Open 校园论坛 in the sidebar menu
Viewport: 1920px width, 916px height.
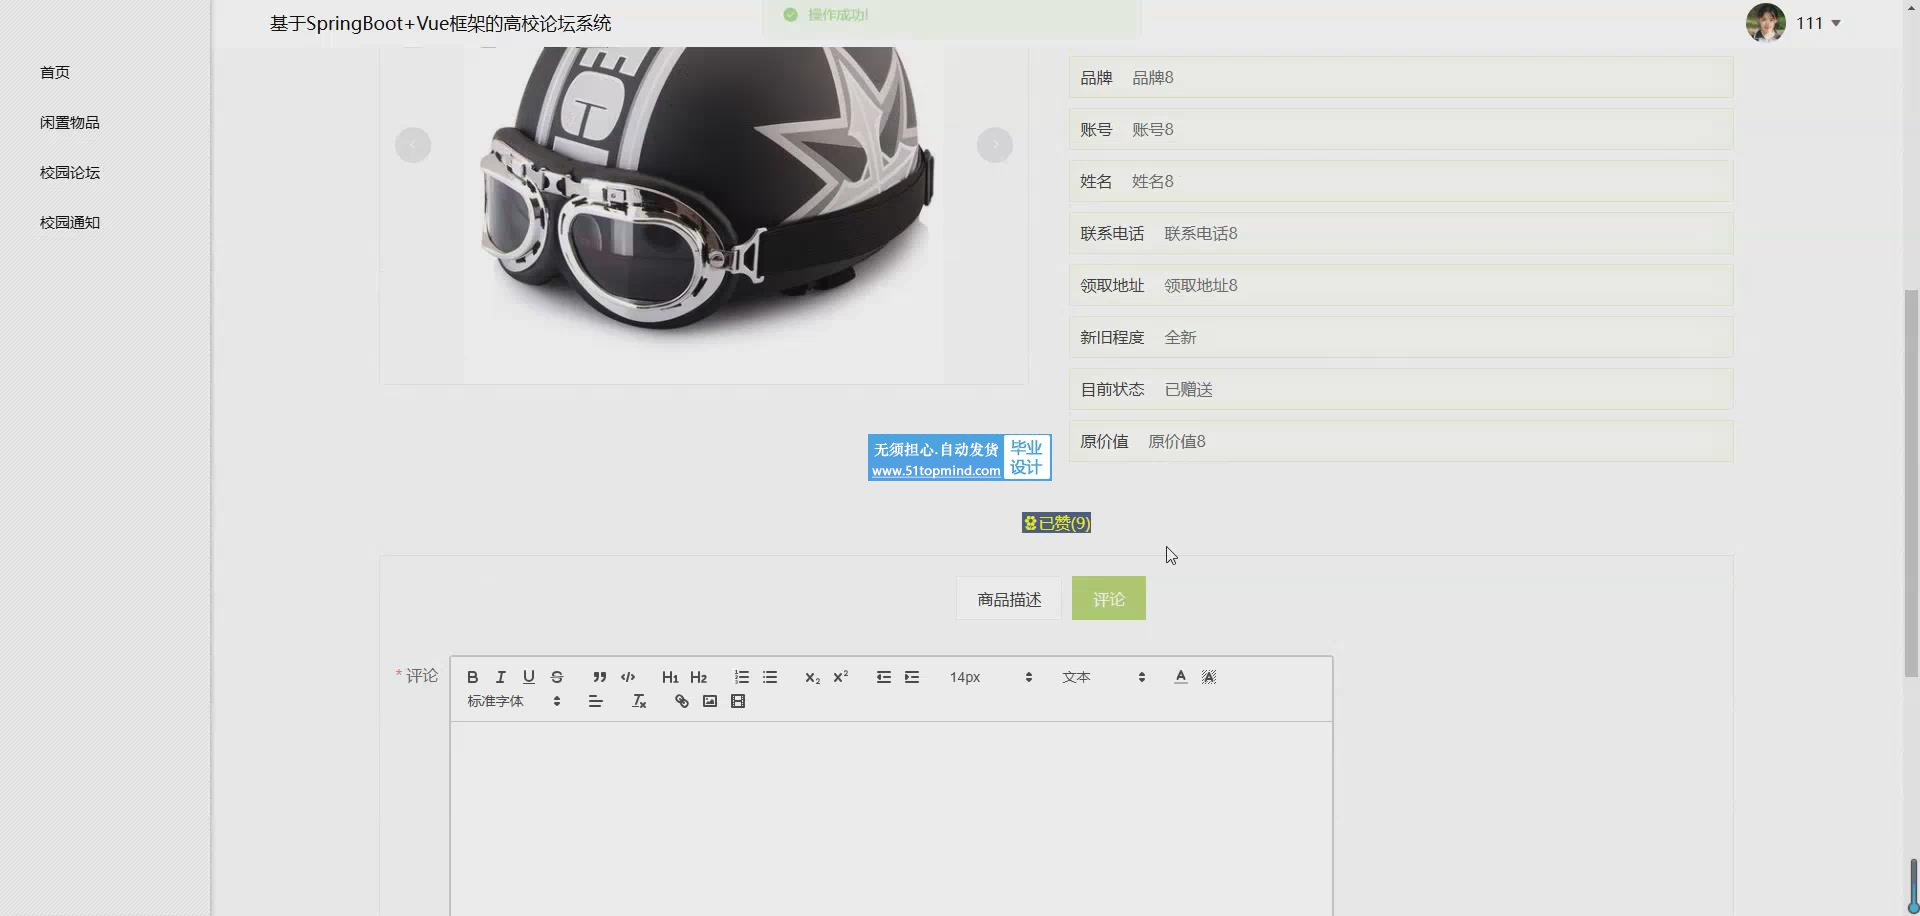[70, 173]
